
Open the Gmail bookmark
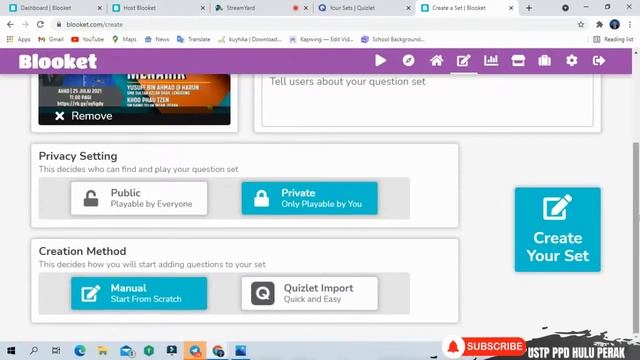click(51, 39)
